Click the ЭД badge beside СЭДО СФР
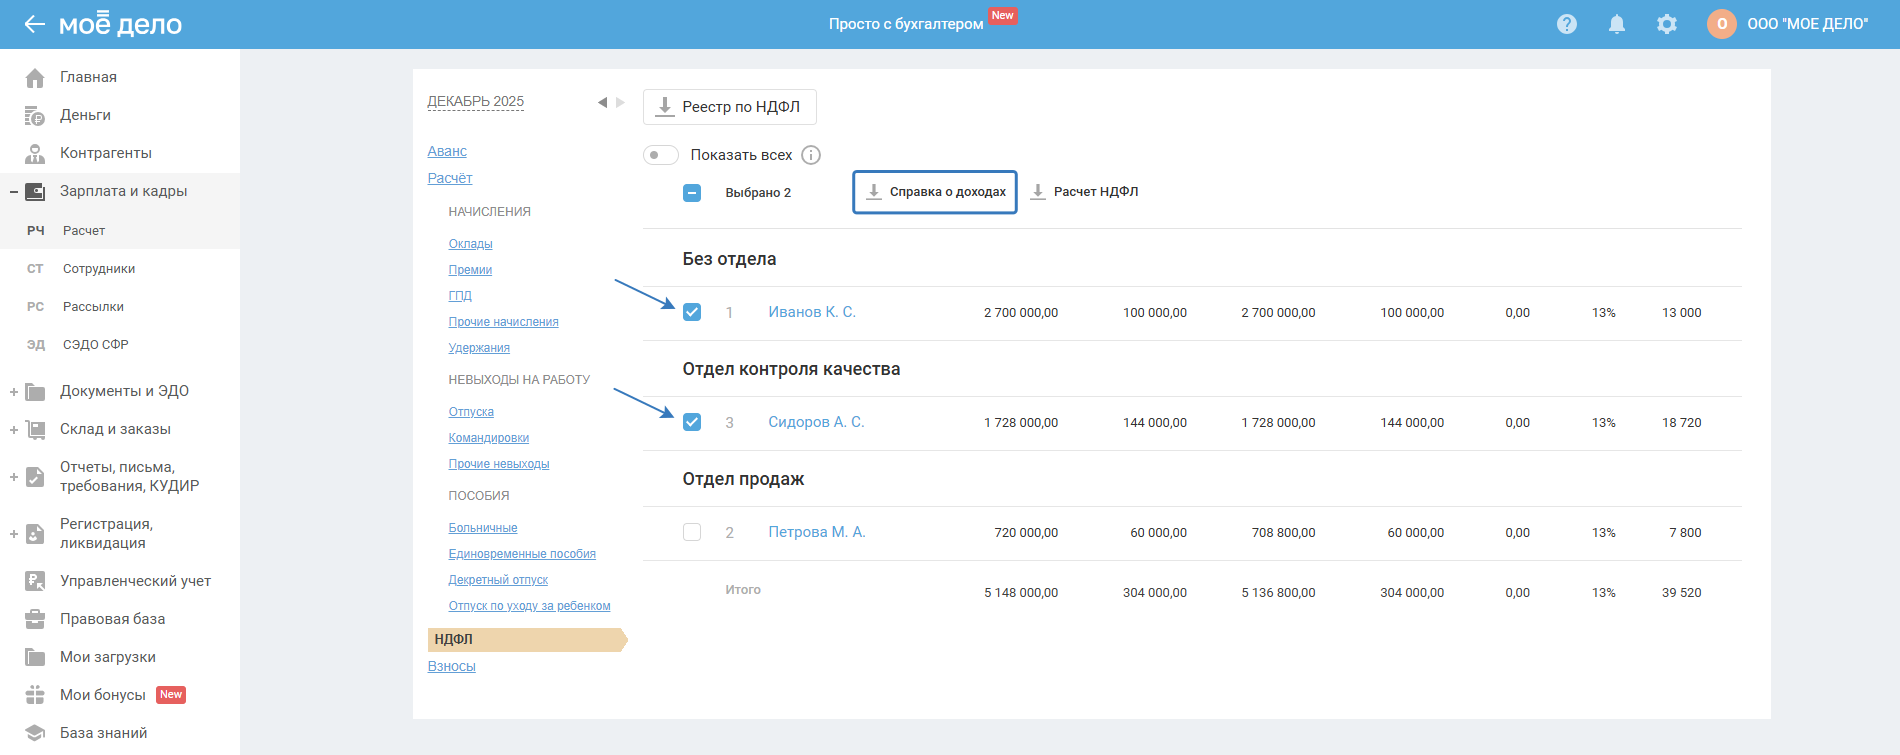This screenshot has width=1900, height=755. point(36,345)
